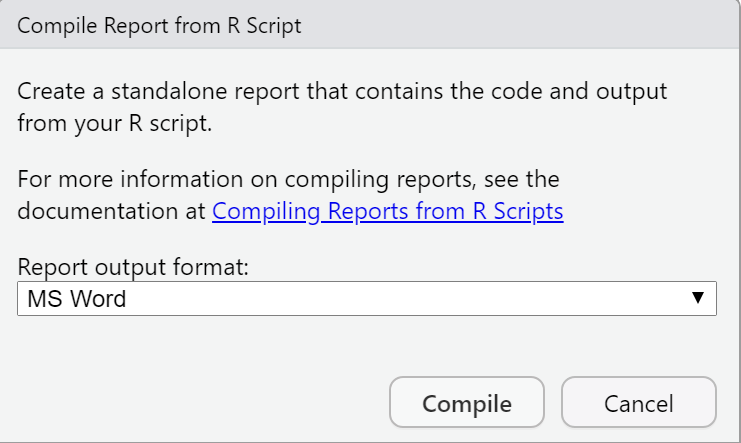View documentation on compiling reports
Image resolution: width=741 pixels, height=443 pixels.
coord(388,211)
